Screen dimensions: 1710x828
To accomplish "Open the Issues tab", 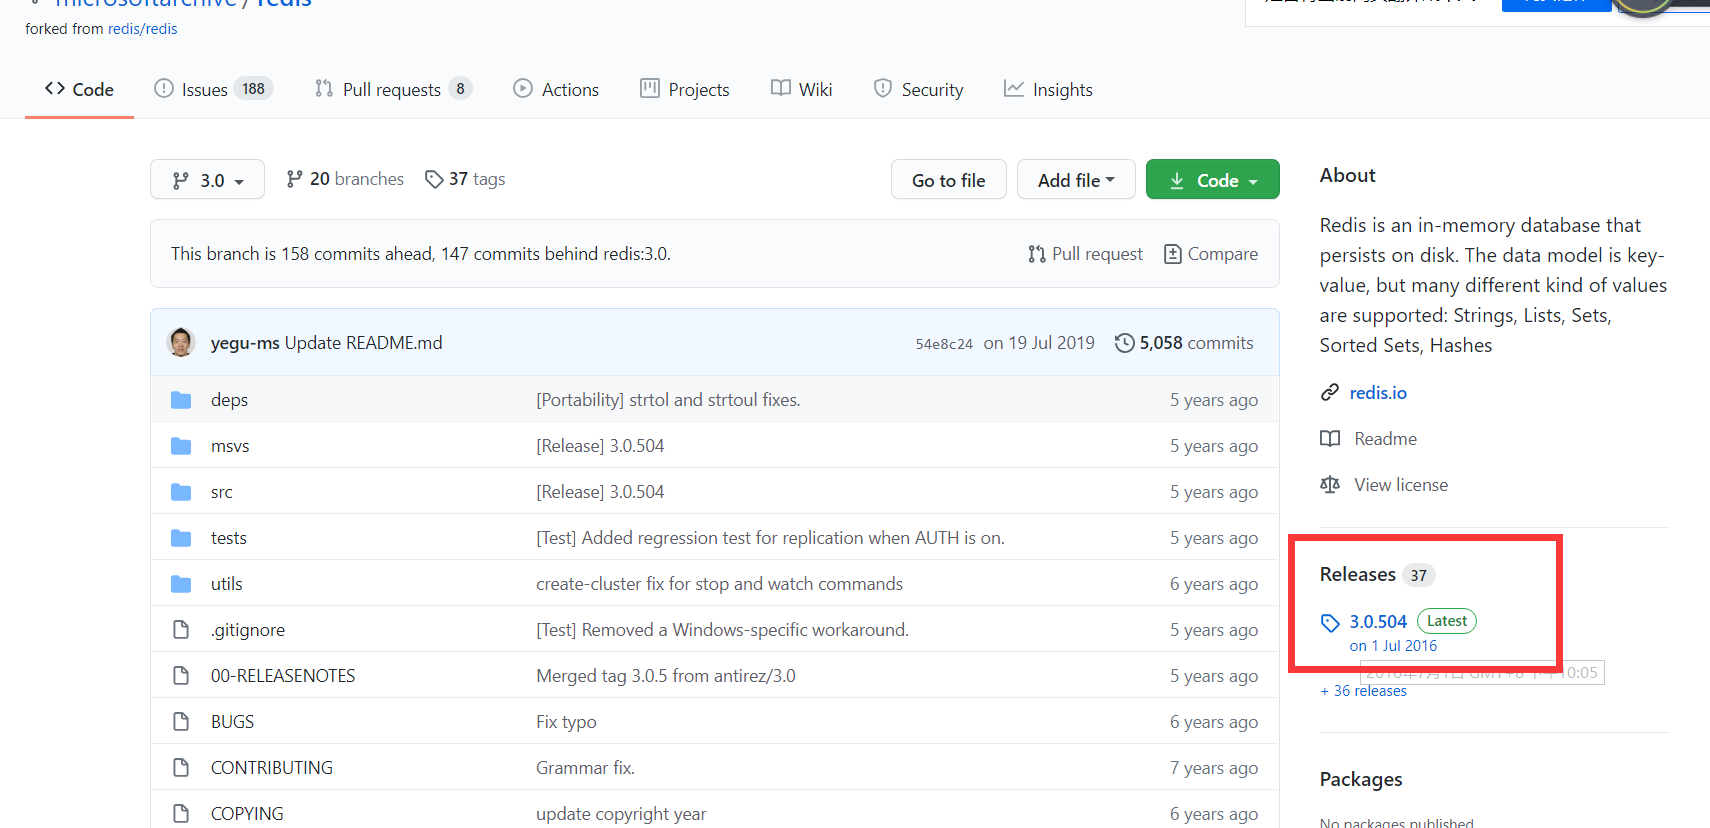I will [213, 89].
